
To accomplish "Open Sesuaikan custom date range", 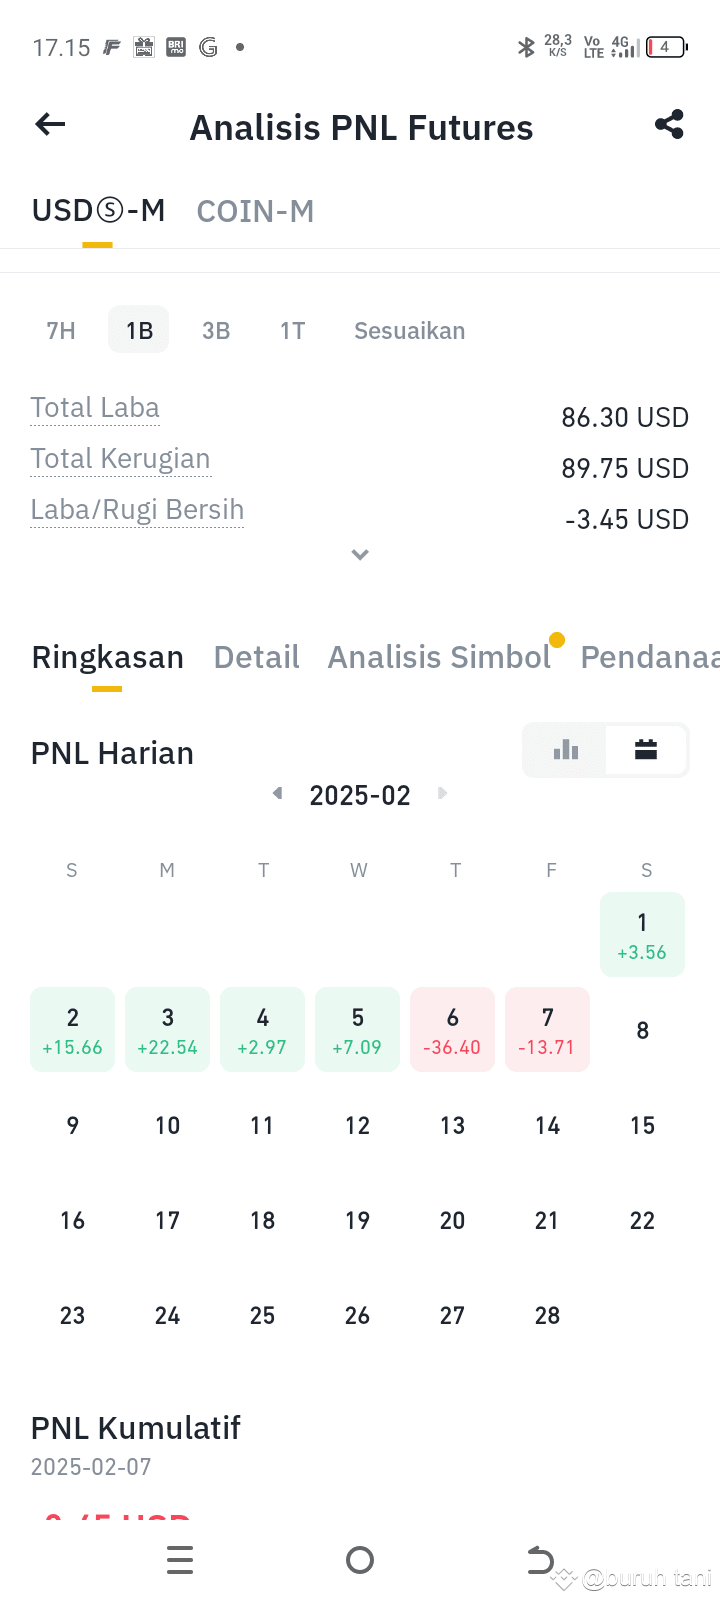I will 410,331.
